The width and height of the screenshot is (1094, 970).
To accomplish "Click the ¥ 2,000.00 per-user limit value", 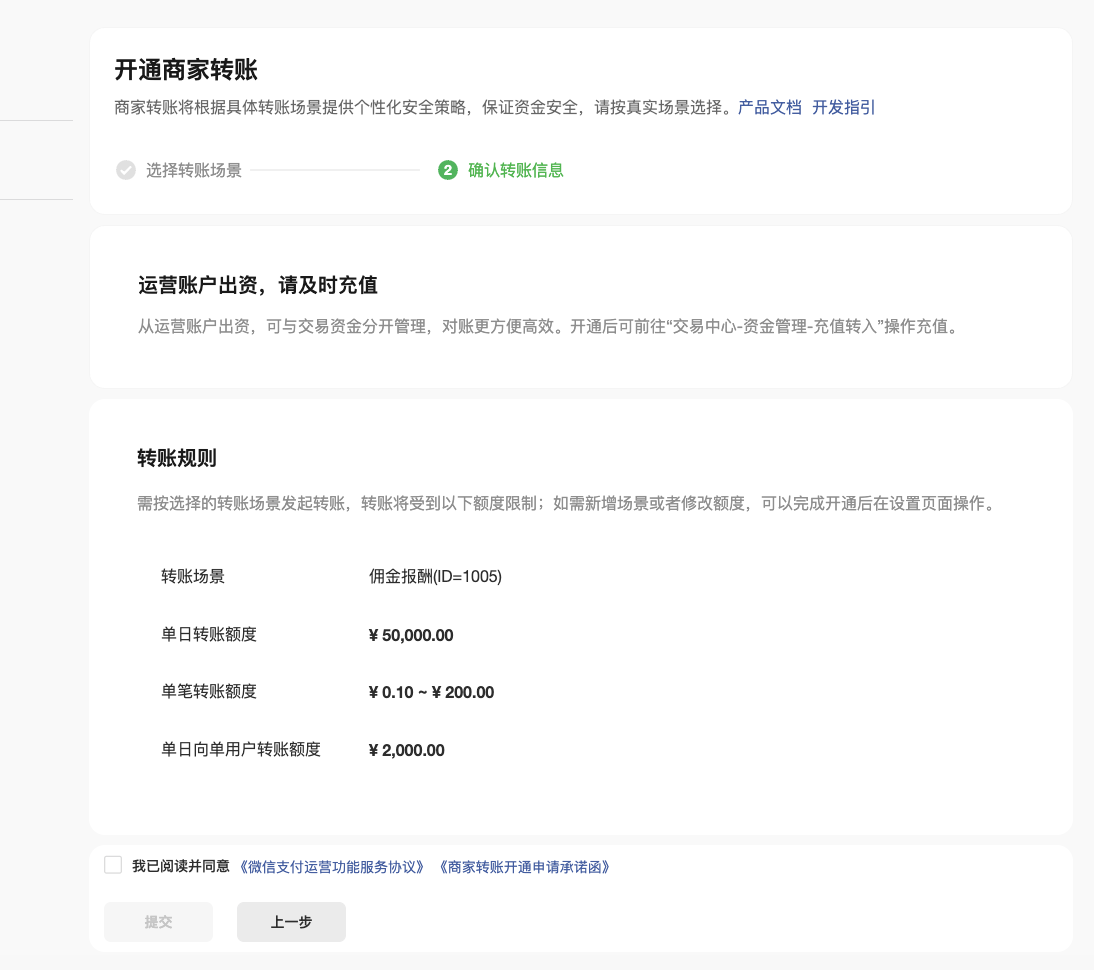I will [406, 750].
